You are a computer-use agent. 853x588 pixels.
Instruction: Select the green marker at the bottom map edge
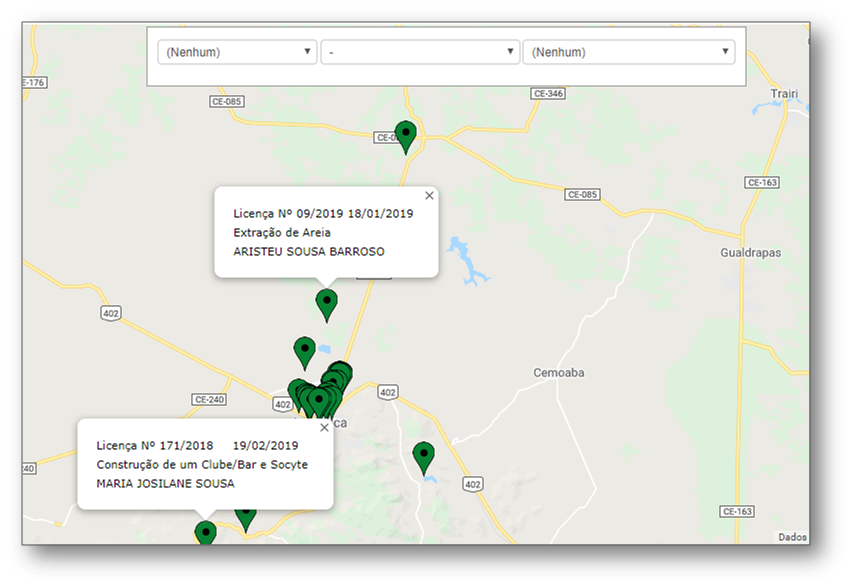[205, 532]
